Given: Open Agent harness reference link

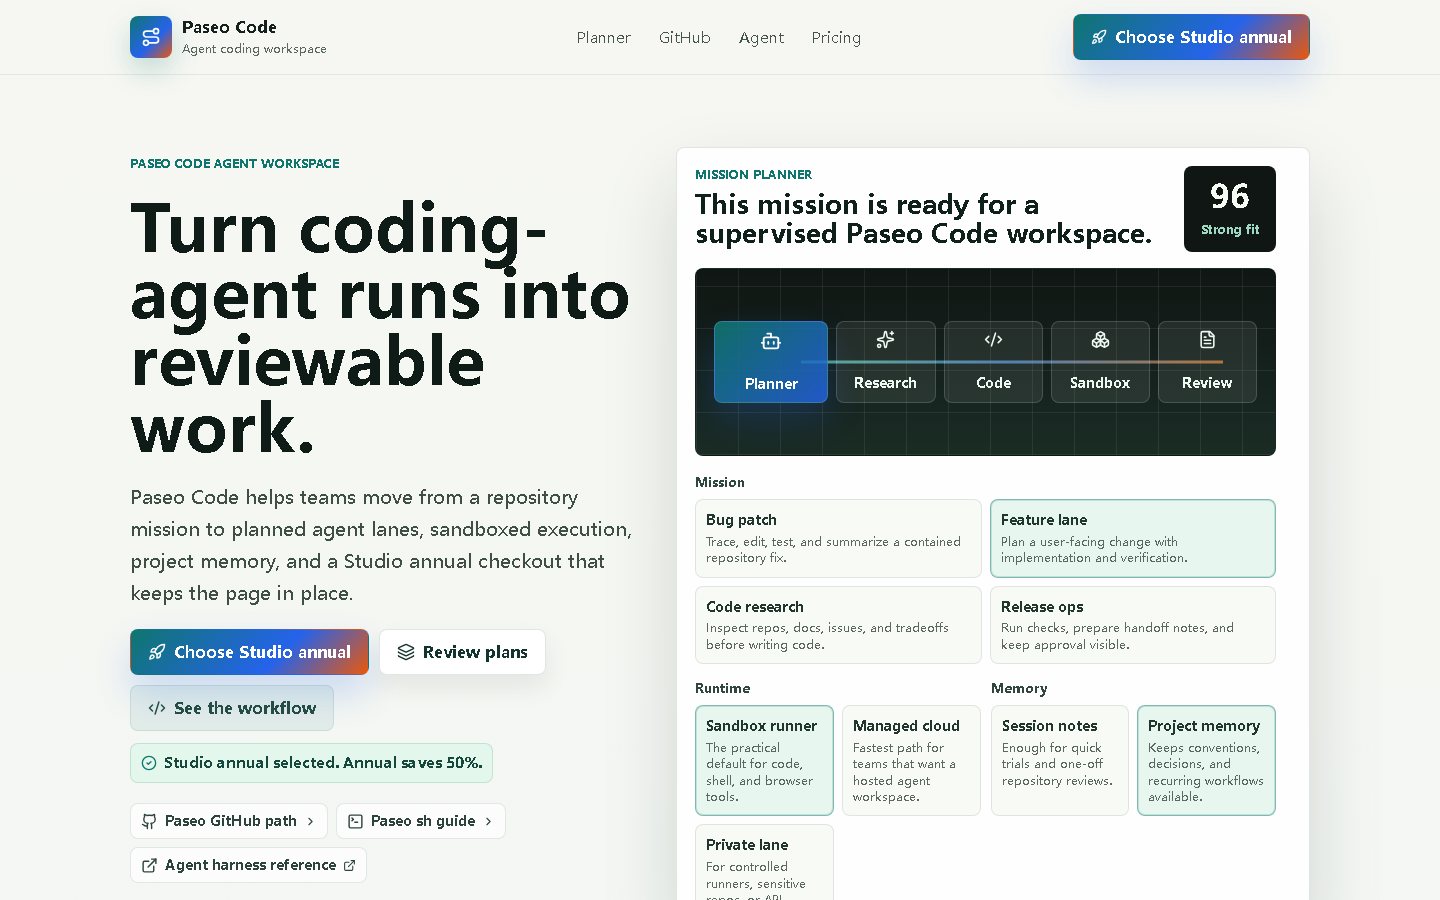Looking at the screenshot, I should point(248,865).
